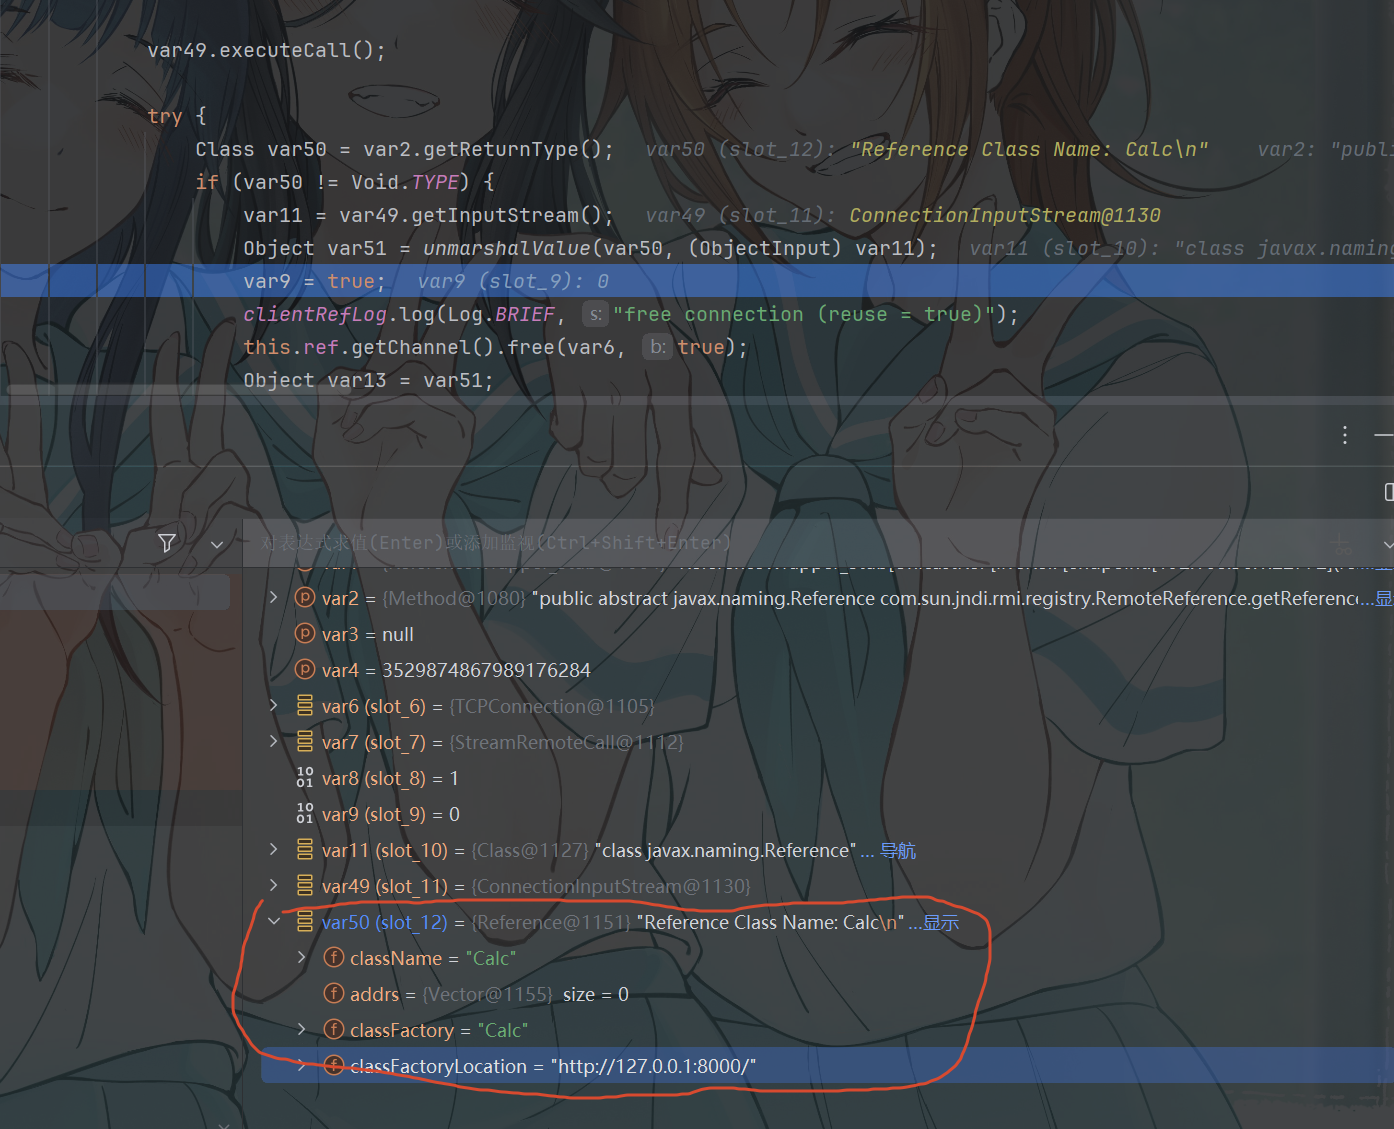Click the 'this.ref.getChannel().free' code line
Screen dimensions: 1394x1129
pyautogui.click(x=496, y=347)
